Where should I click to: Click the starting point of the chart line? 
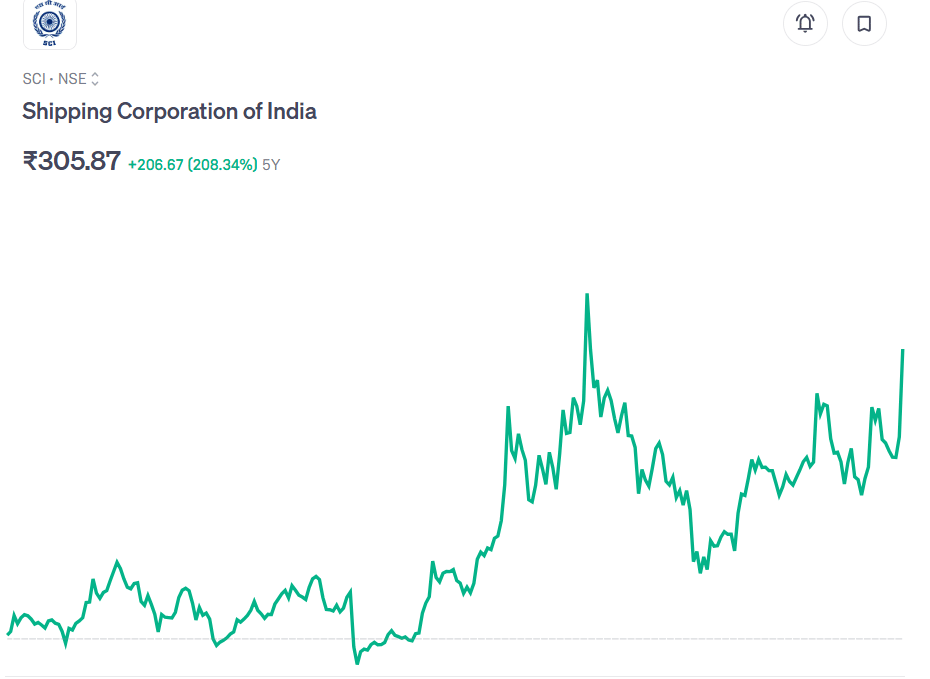(x=8, y=634)
